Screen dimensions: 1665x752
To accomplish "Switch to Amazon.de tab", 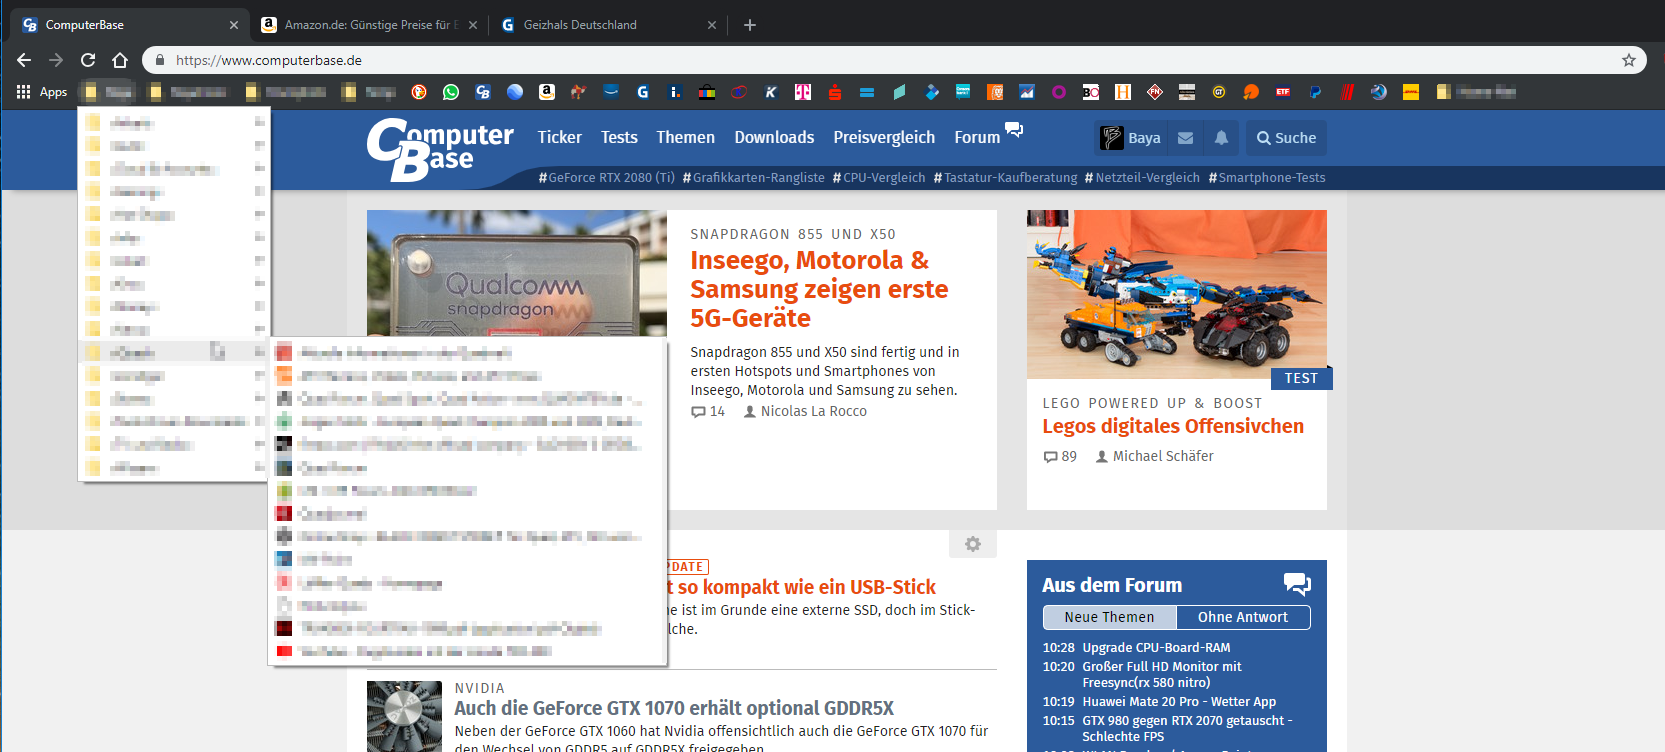I will click(x=367, y=25).
